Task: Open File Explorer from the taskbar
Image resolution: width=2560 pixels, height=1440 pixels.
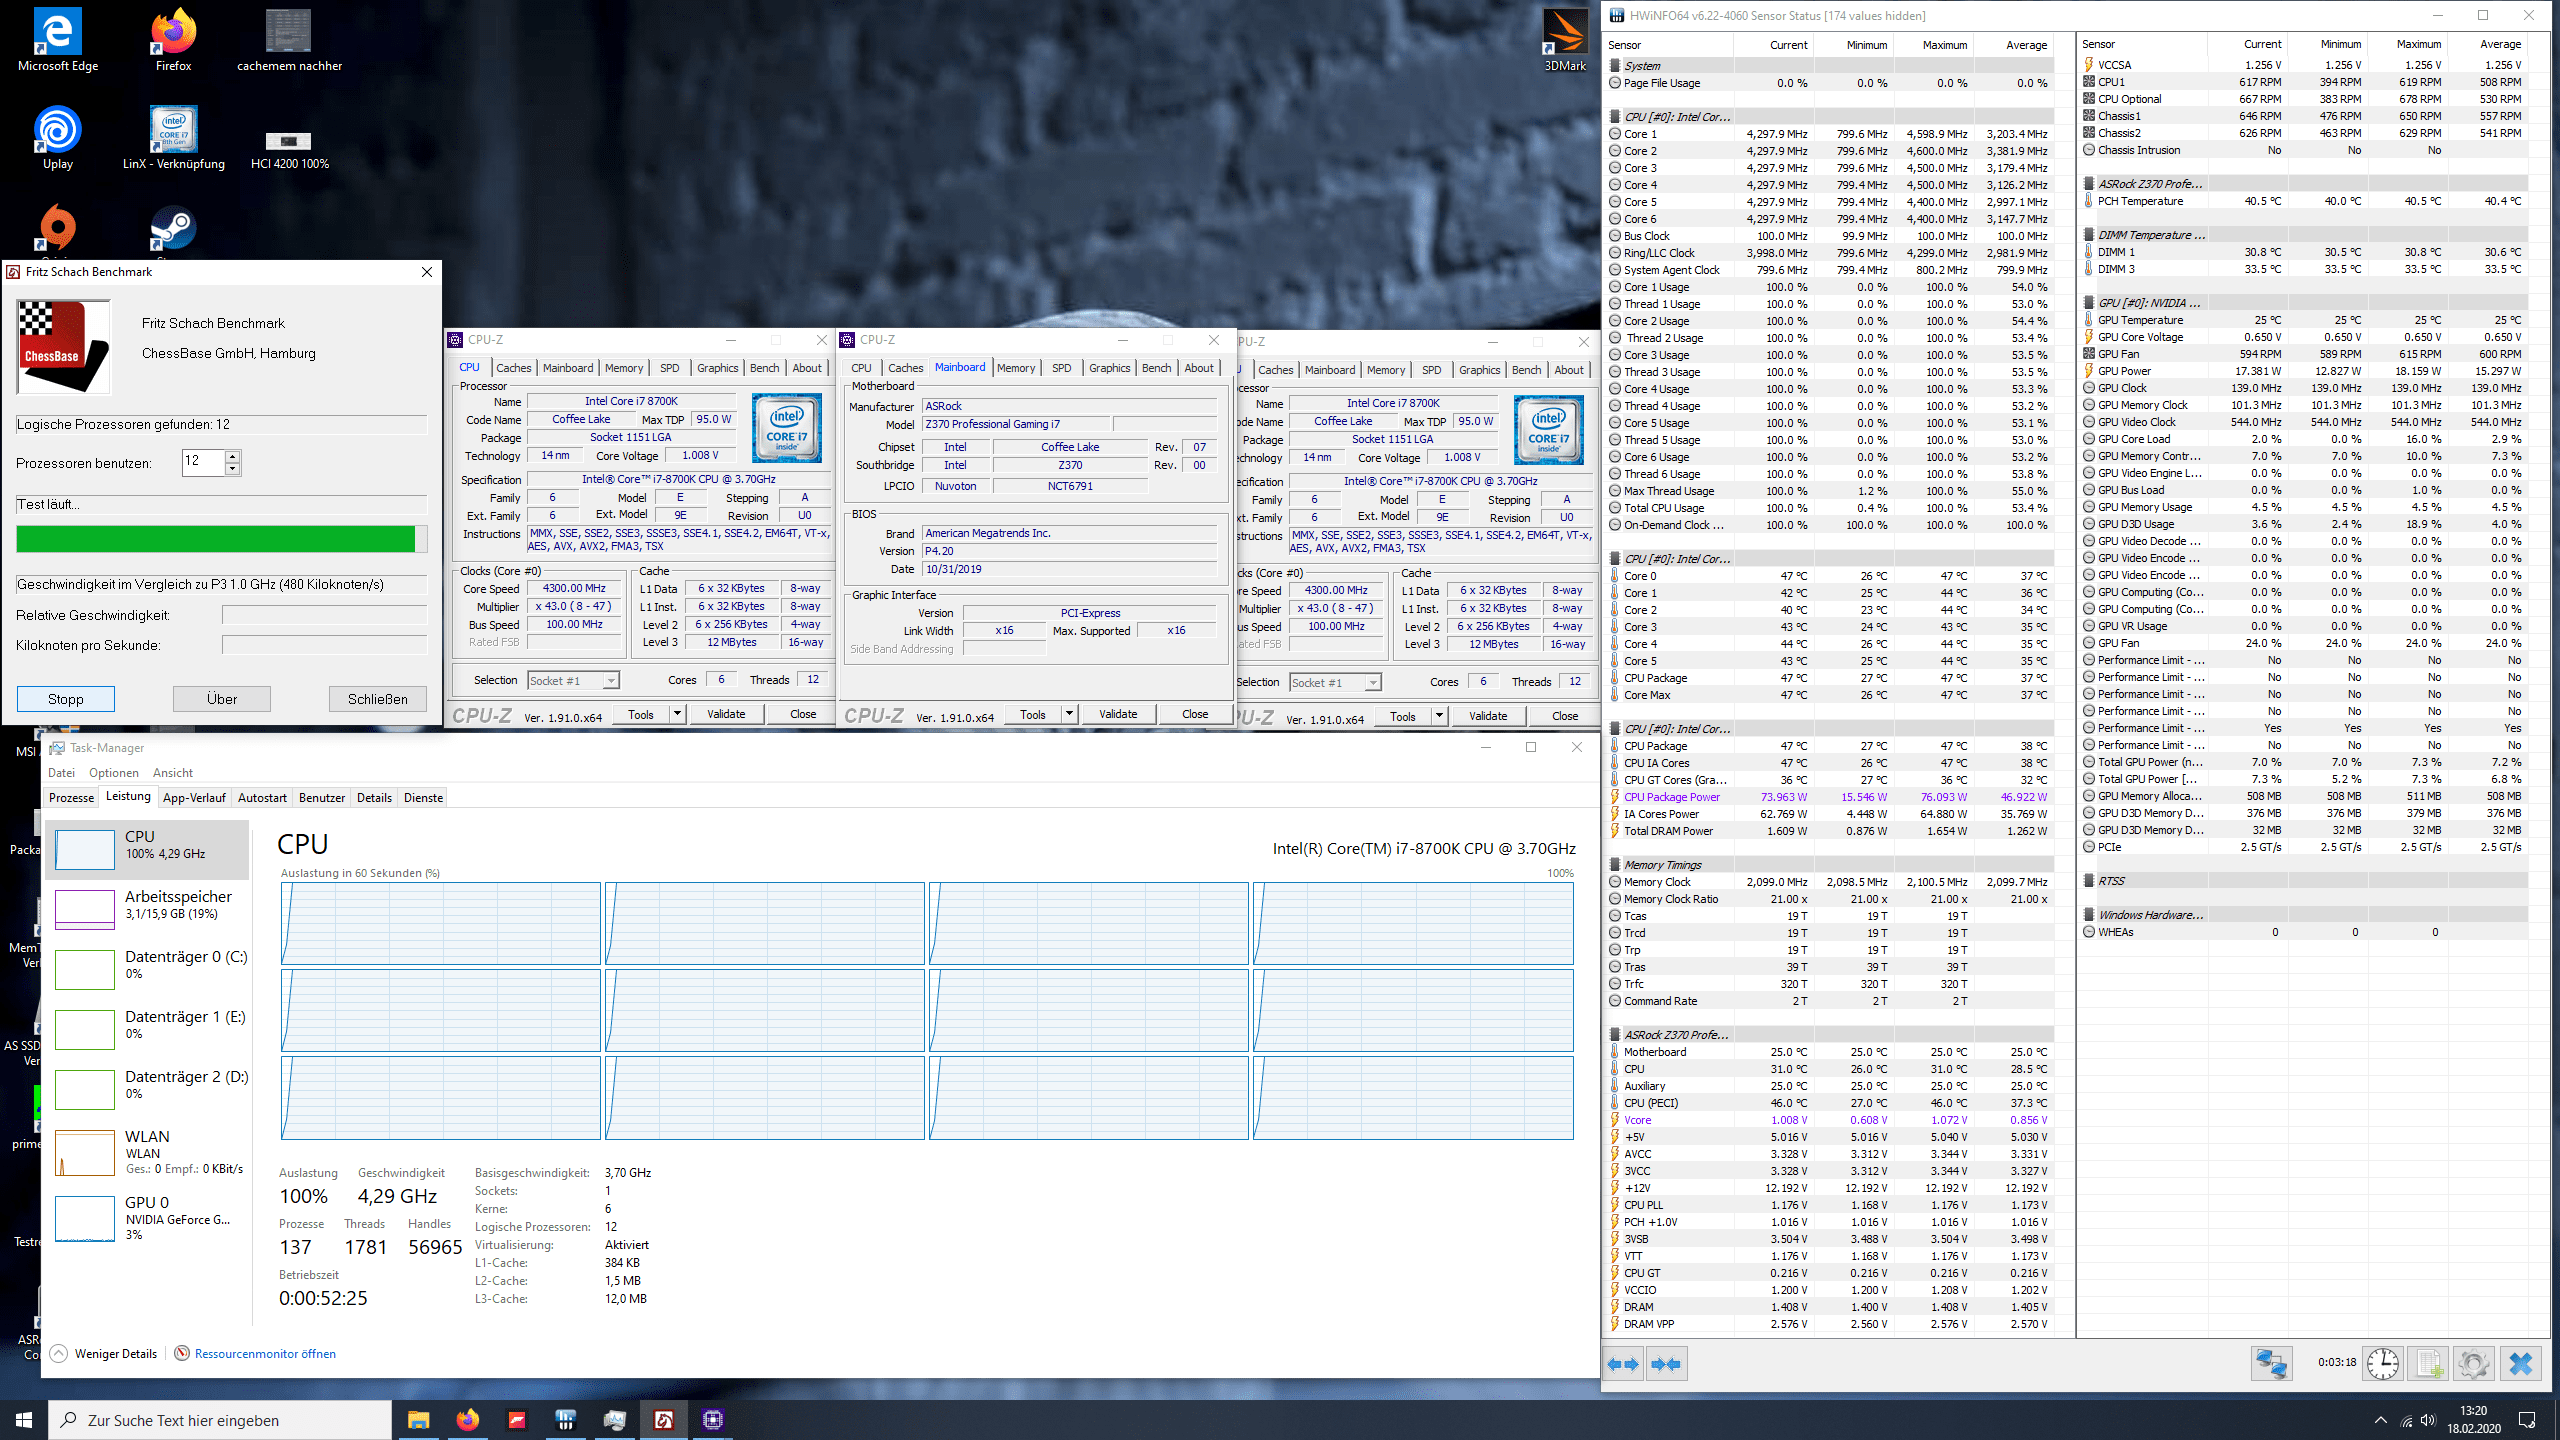Action: (418, 1420)
